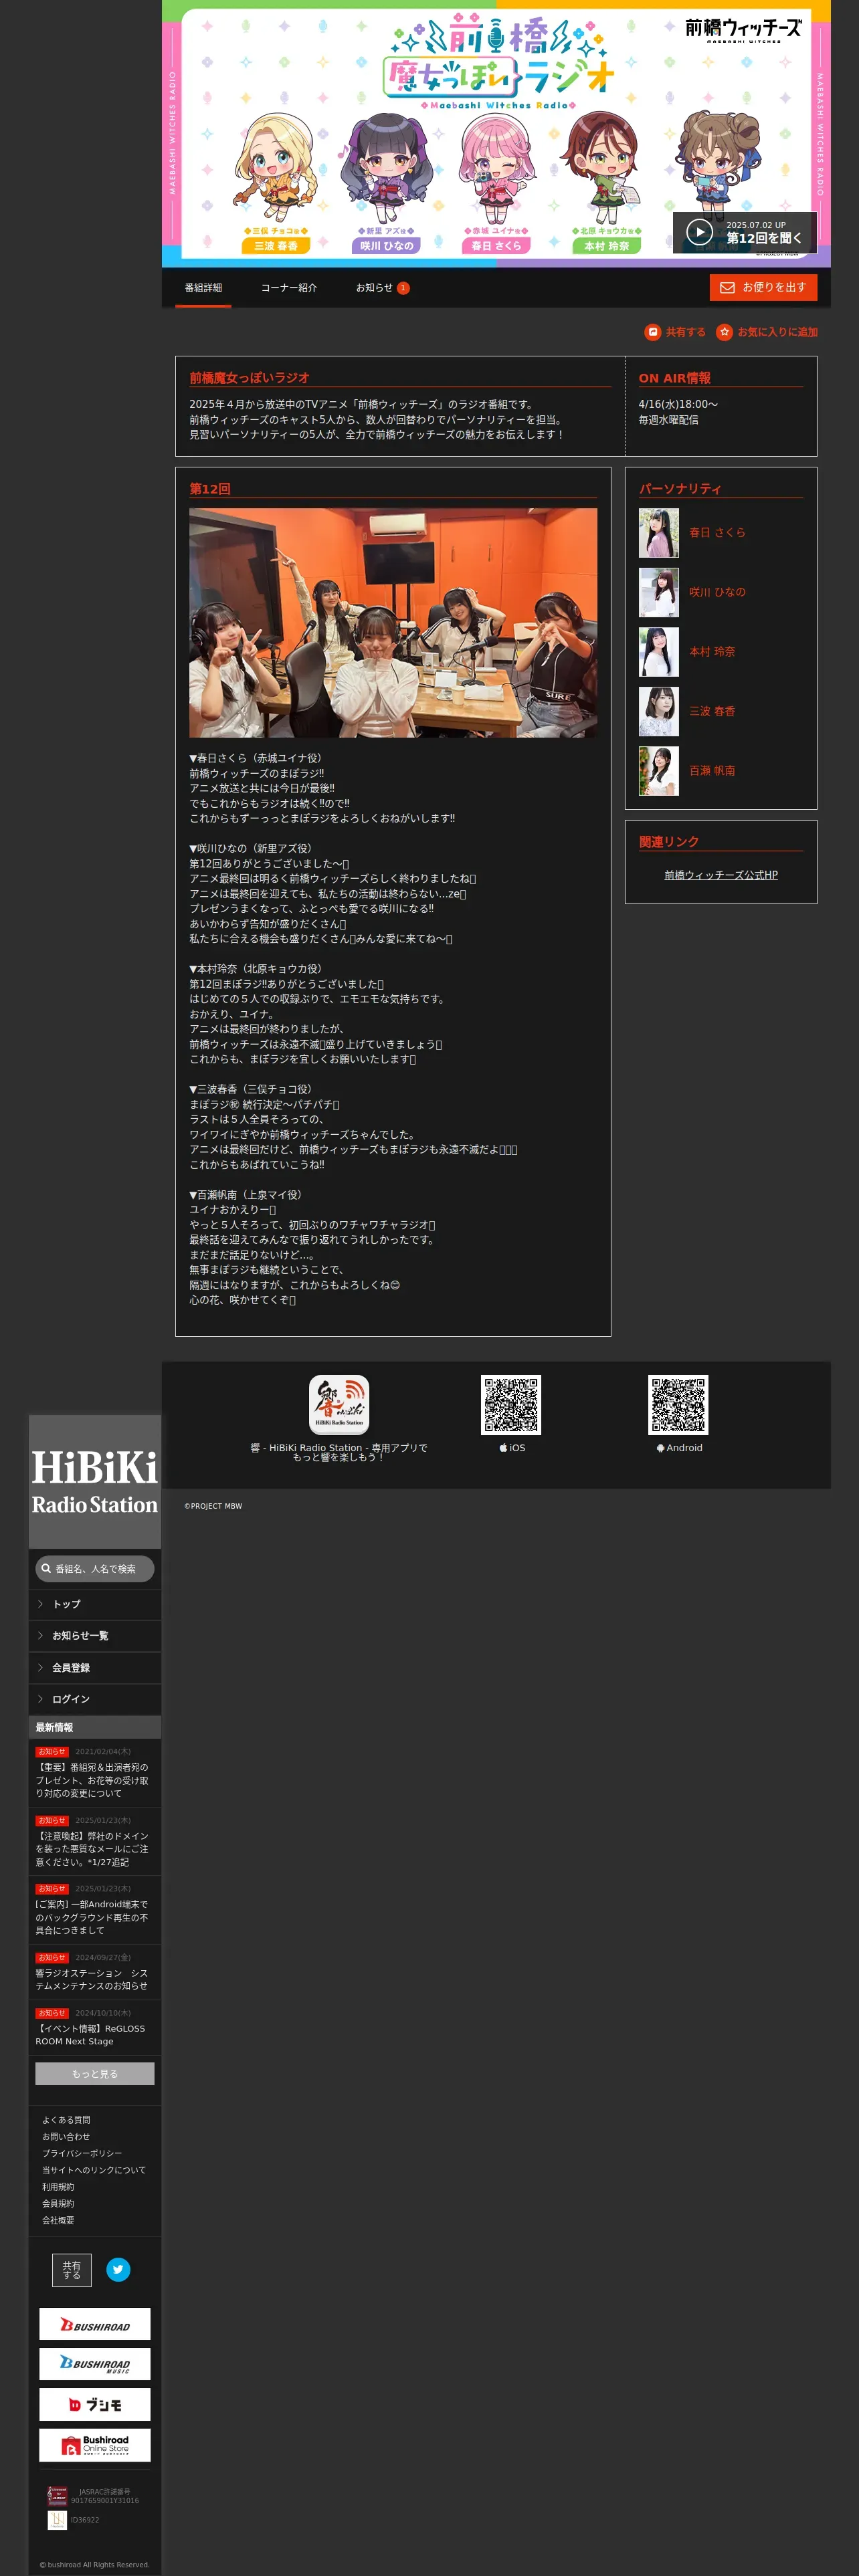The height and width of the screenshot is (2576, 859).
Task: Click the iOS QR code
Action: coord(511,1405)
